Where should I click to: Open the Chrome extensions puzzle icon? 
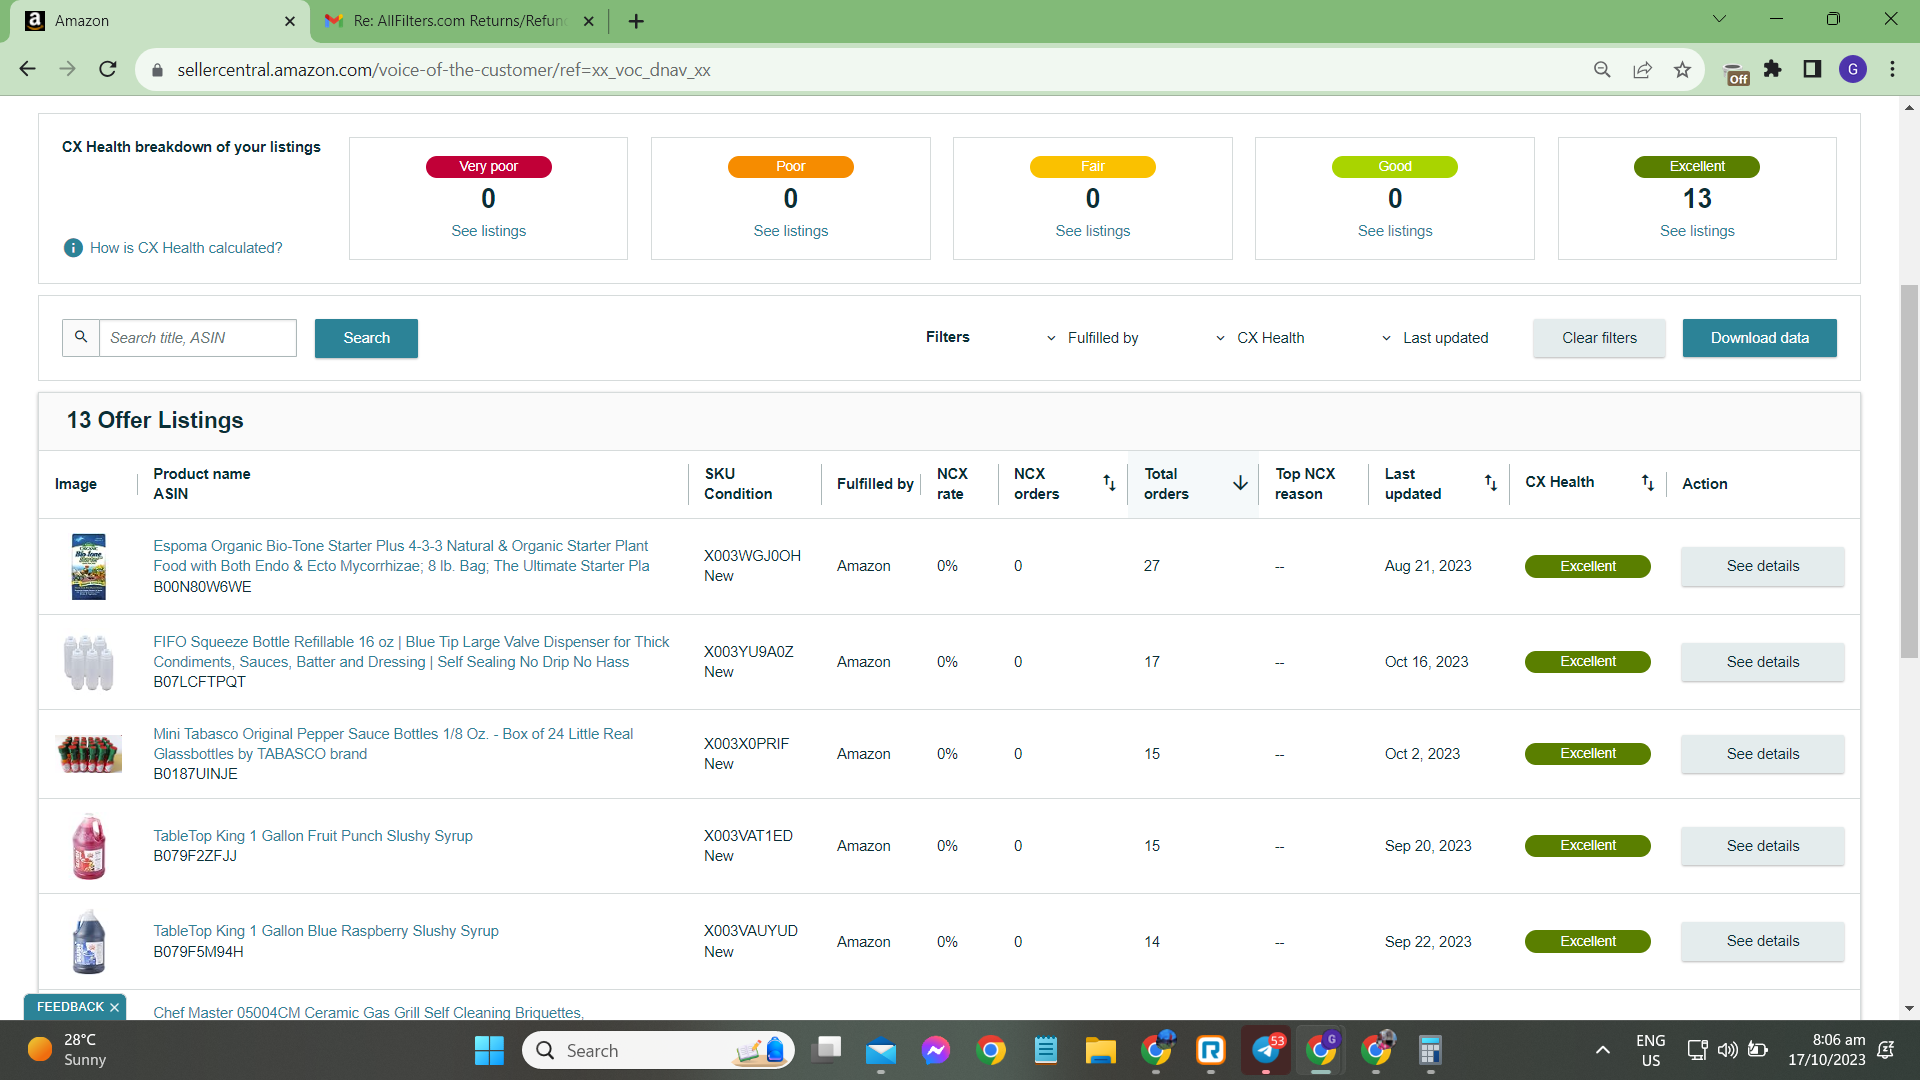coord(1772,69)
